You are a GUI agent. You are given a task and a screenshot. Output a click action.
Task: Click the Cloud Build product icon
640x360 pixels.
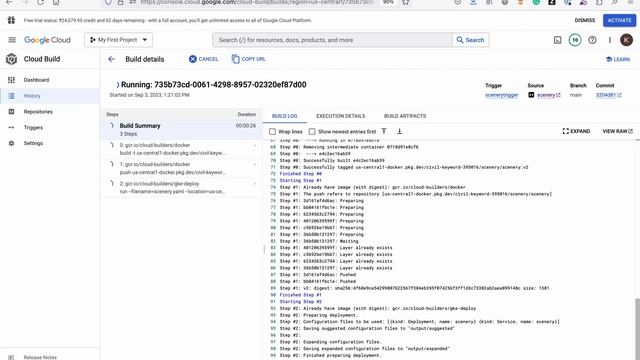(11, 59)
